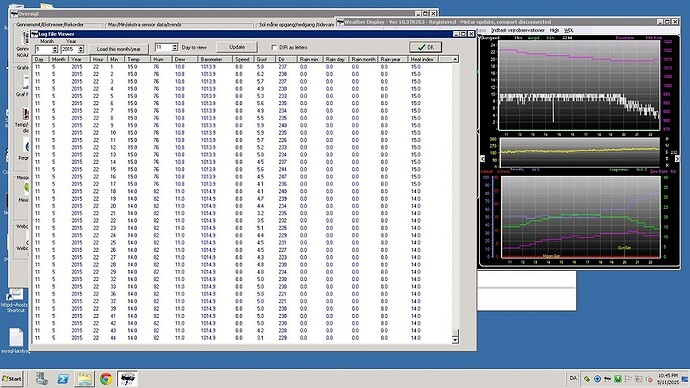The image size is (690, 388).
Task: Click the log table scrollbar up arrow
Action: [455, 59]
